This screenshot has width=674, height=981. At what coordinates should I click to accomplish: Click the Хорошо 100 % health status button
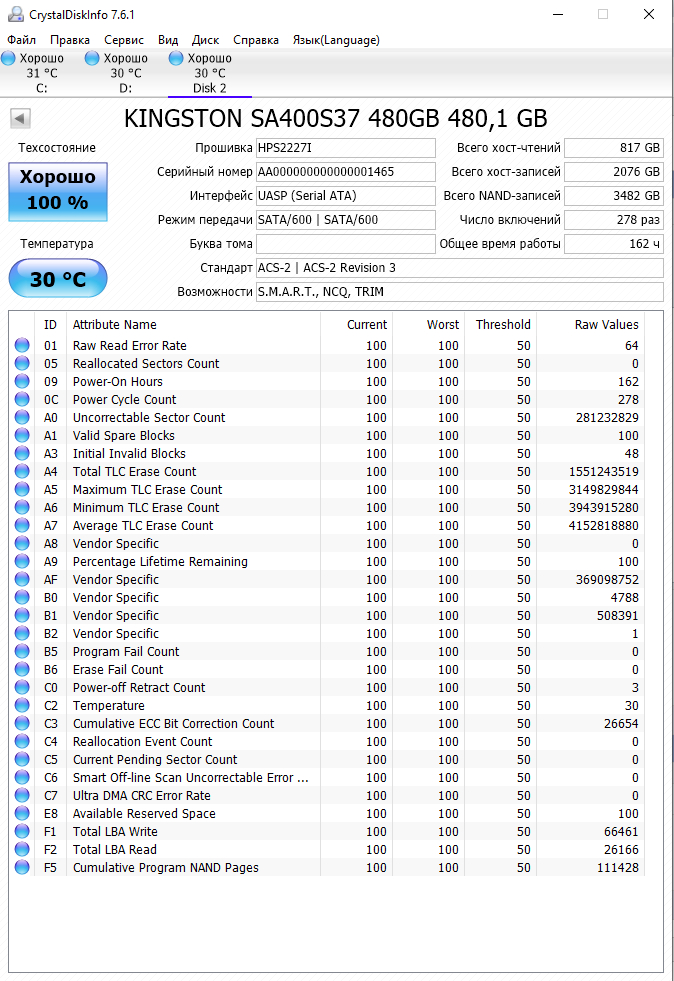coord(58,191)
